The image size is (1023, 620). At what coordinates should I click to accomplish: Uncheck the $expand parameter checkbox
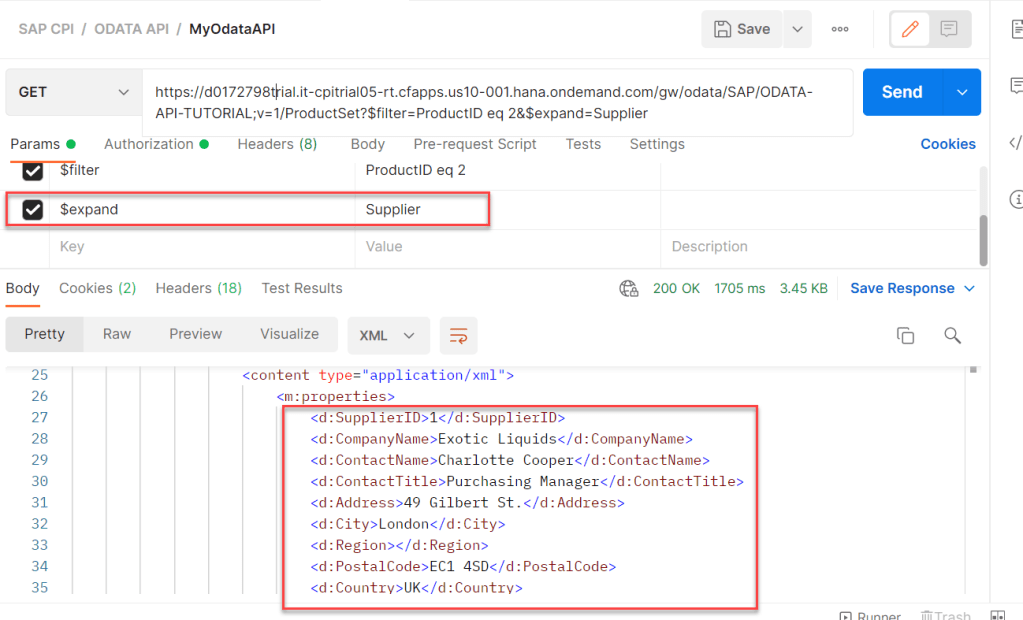tap(33, 210)
